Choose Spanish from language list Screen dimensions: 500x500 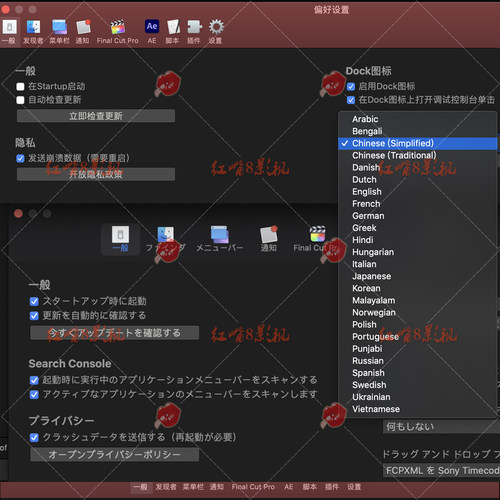418,373
